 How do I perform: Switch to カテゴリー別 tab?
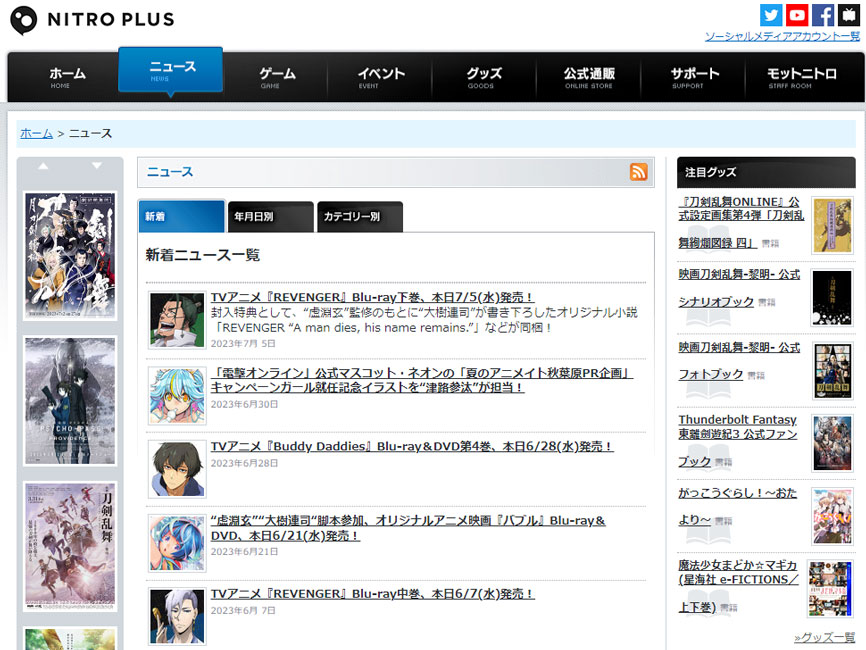(360, 216)
